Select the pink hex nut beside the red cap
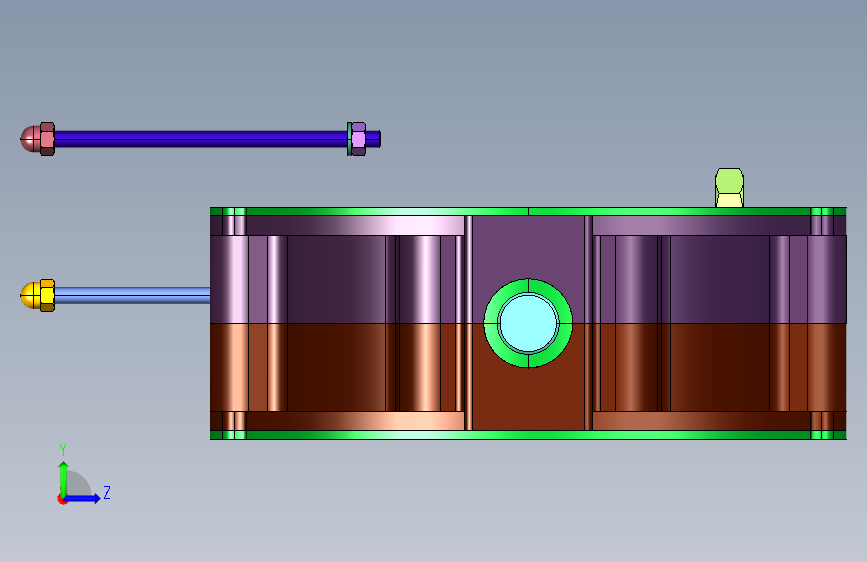The height and width of the screenshot is (562, 867). (x=48, y=139)
